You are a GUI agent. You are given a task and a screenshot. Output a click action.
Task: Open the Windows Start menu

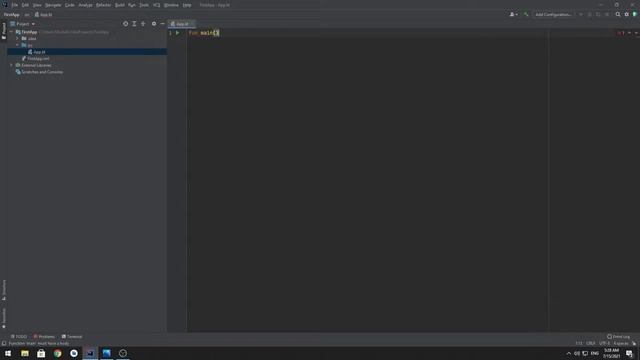8,353
